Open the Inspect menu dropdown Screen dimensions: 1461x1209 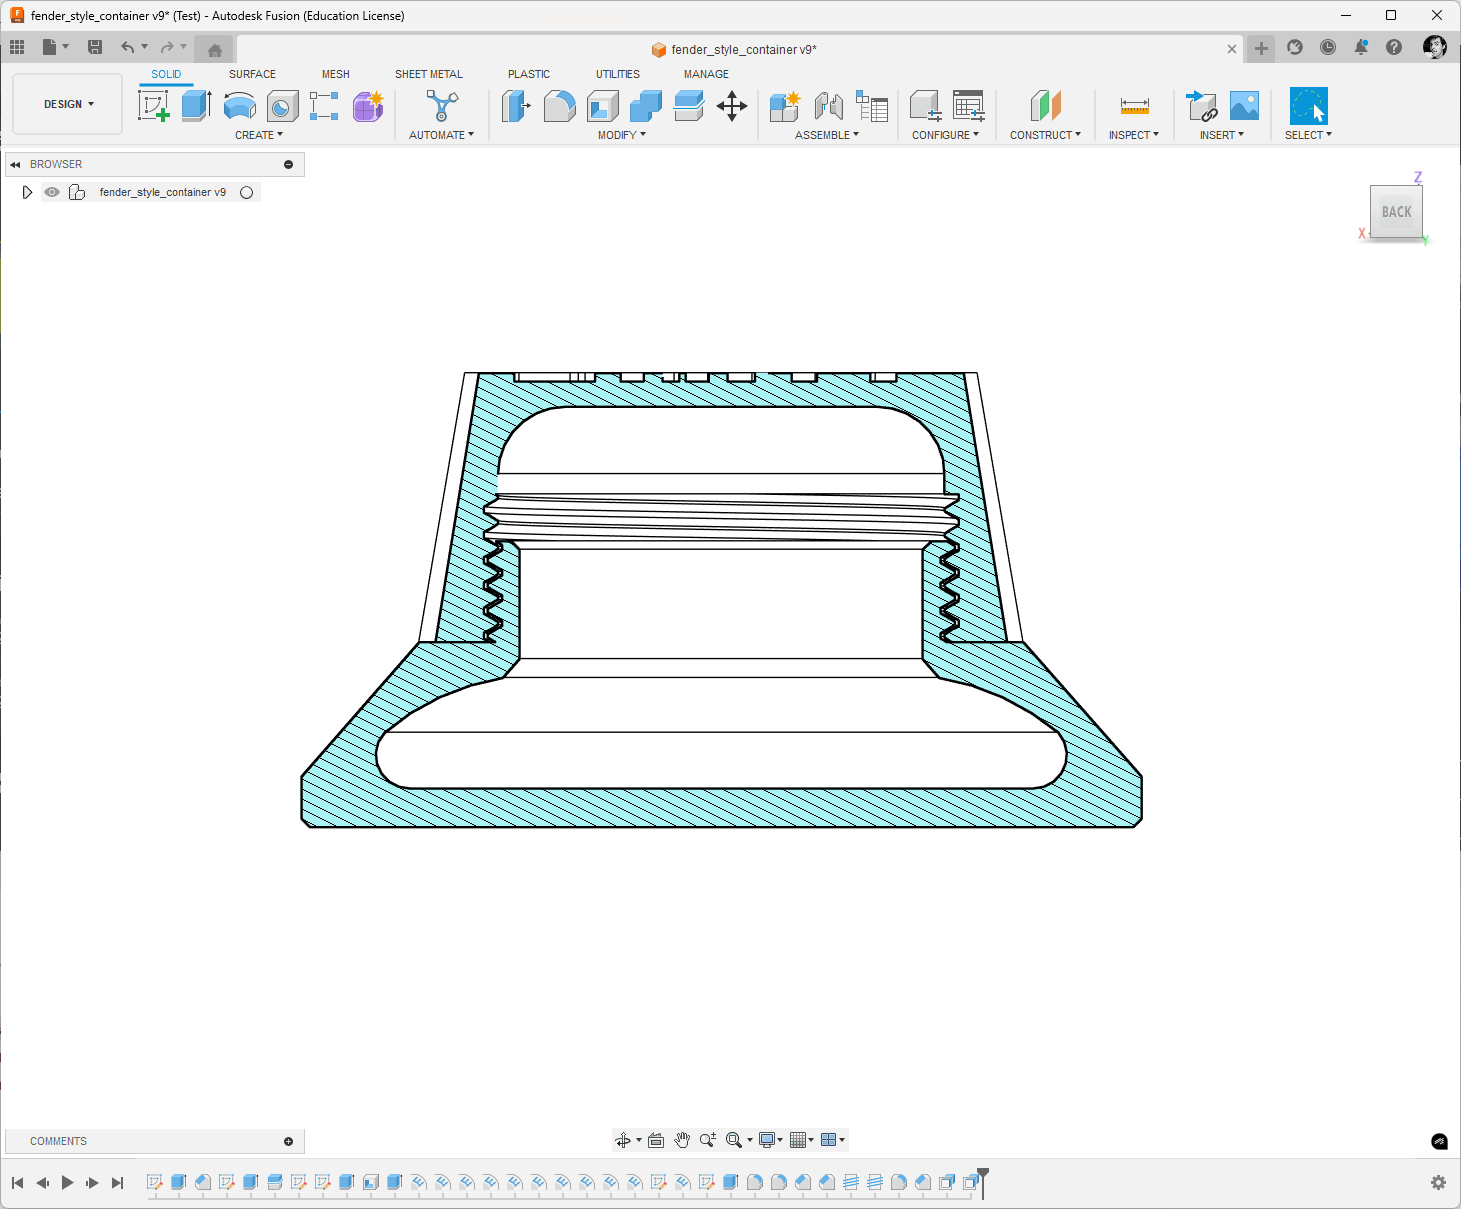tap(1134, 135)
